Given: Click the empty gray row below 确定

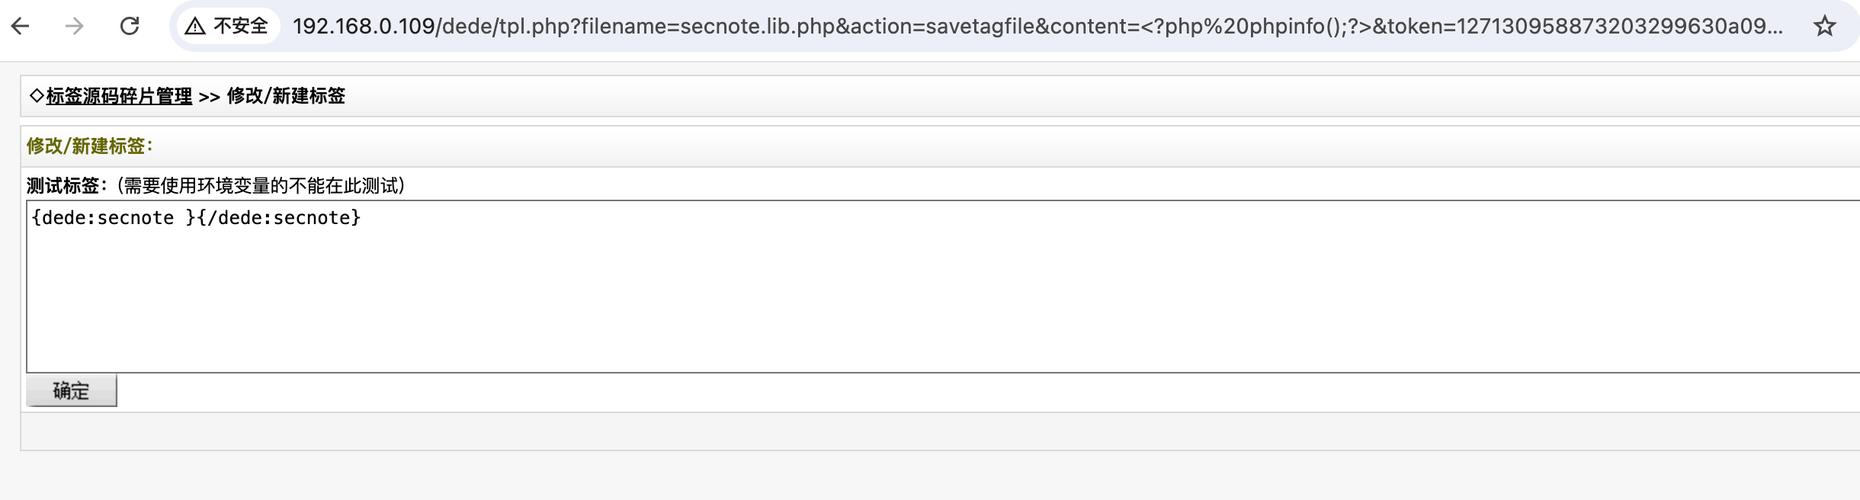Looking at the screenshot, I should [900, 431].
